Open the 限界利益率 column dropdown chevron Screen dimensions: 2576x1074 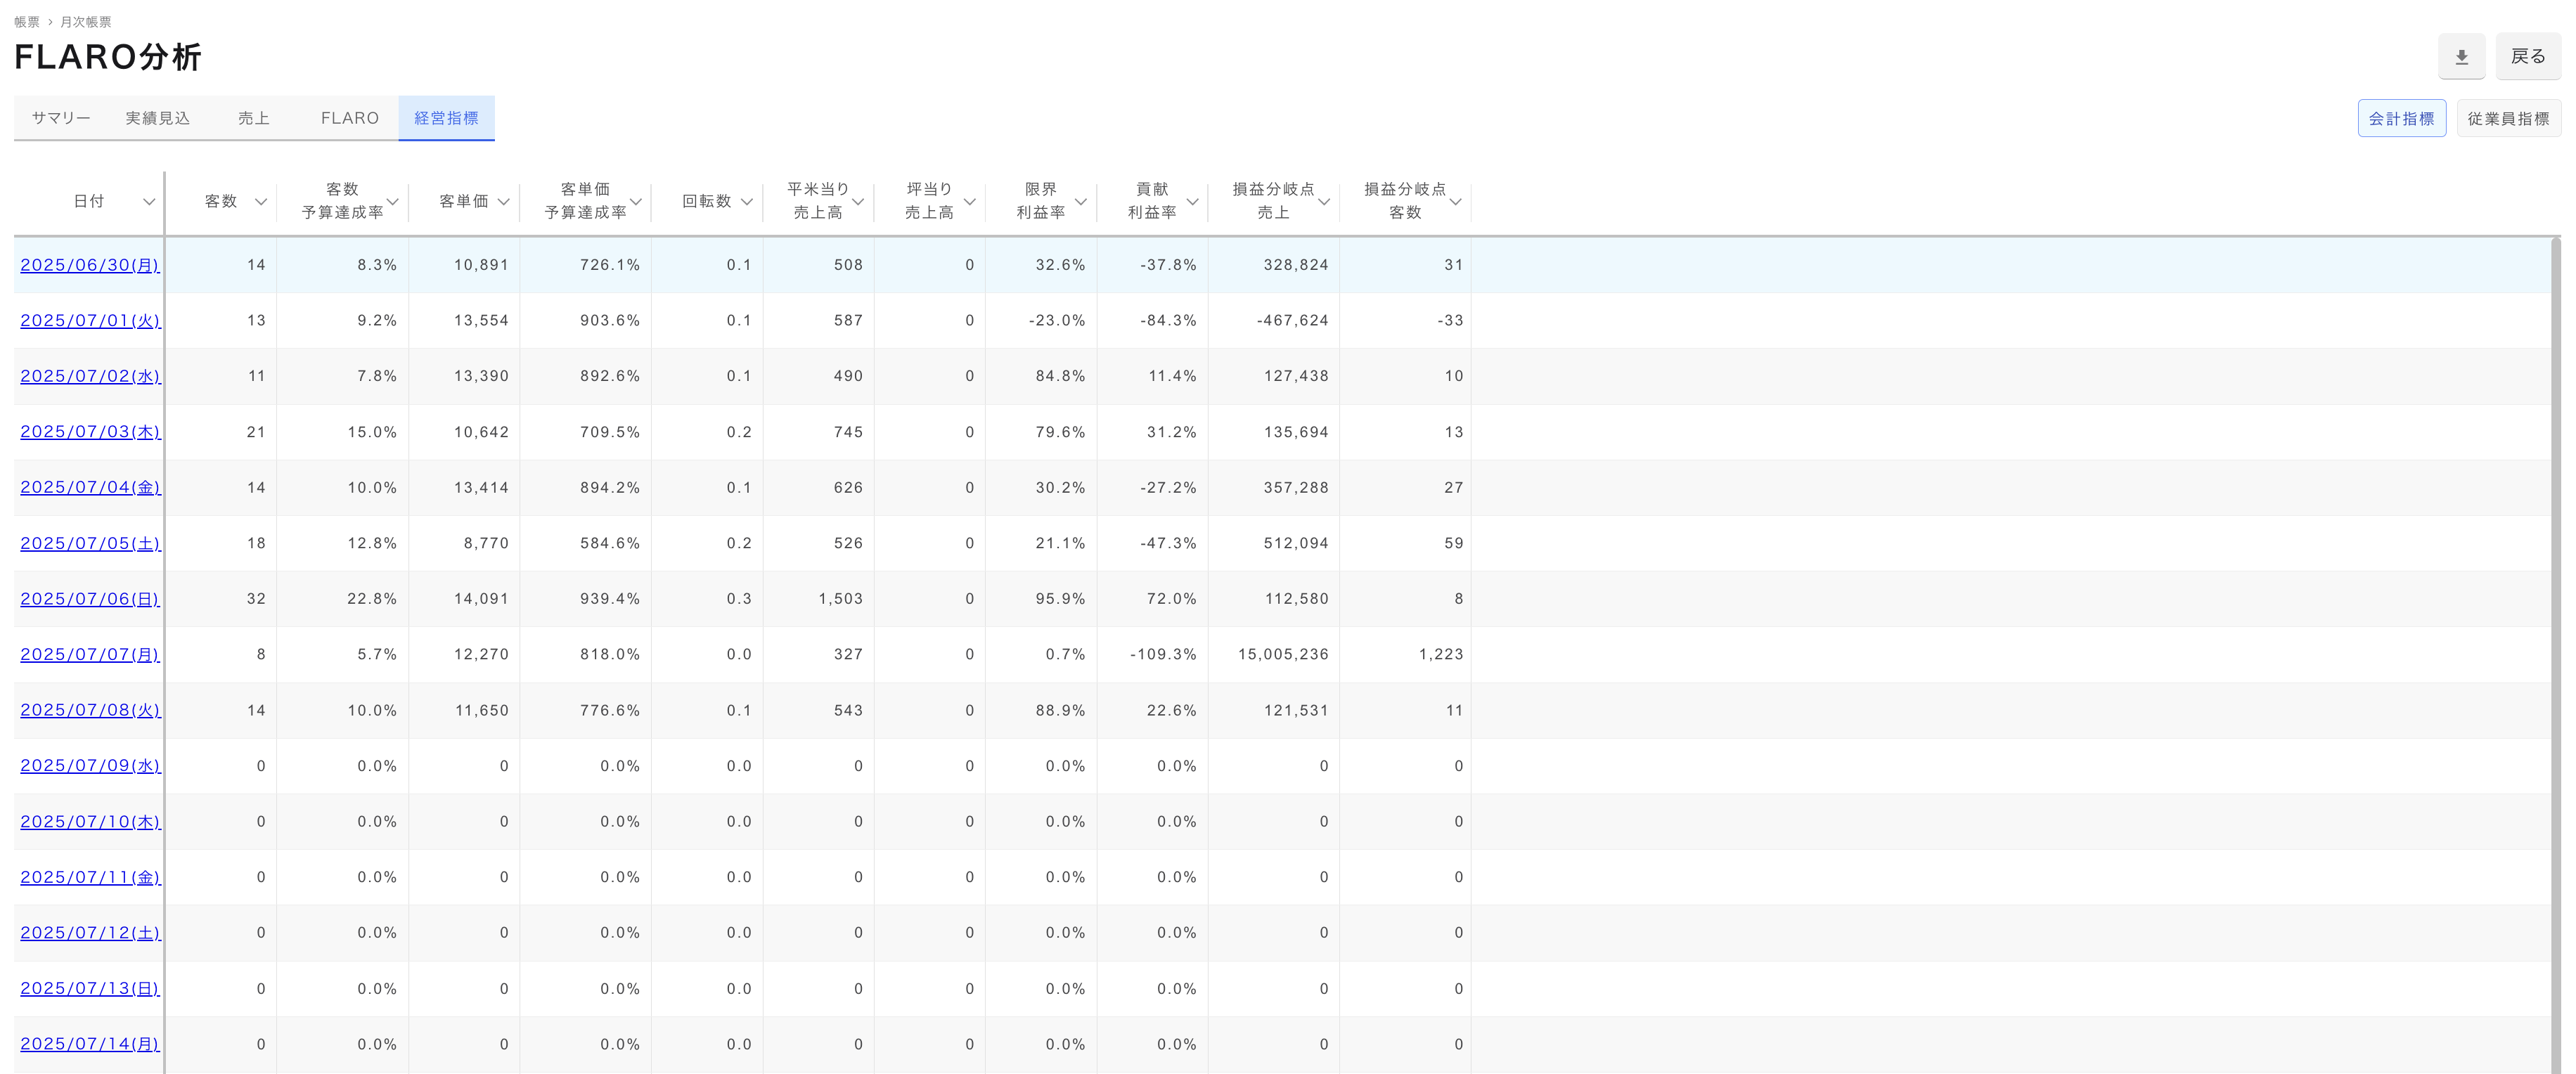pos(1081,202)
